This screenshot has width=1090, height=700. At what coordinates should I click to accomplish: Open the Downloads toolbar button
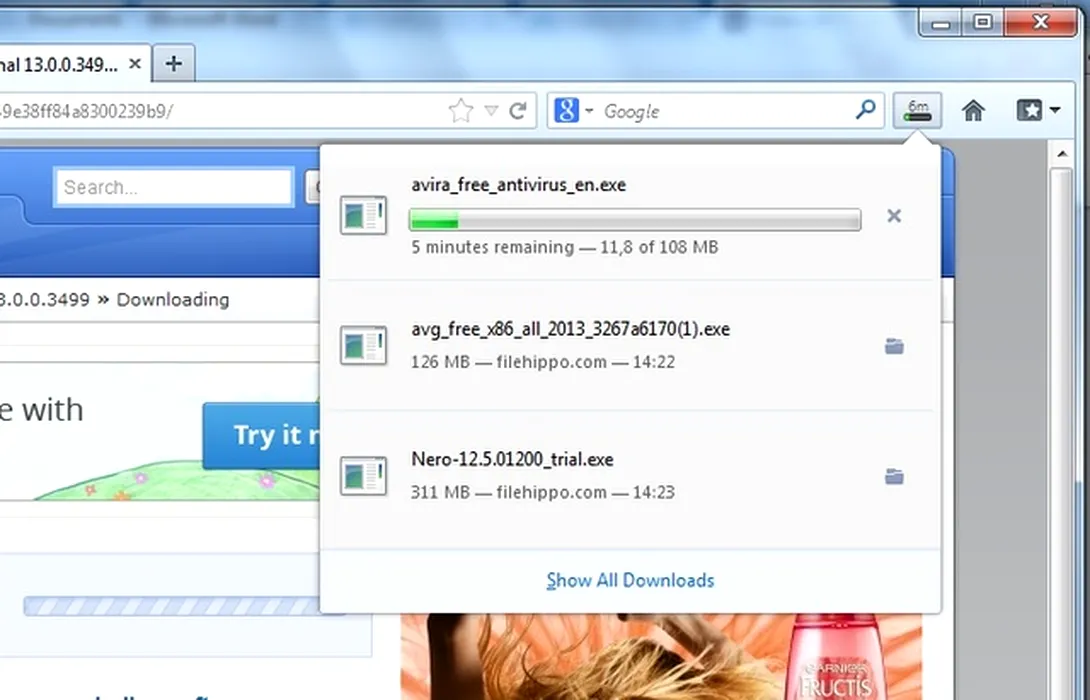click(917, 110)
